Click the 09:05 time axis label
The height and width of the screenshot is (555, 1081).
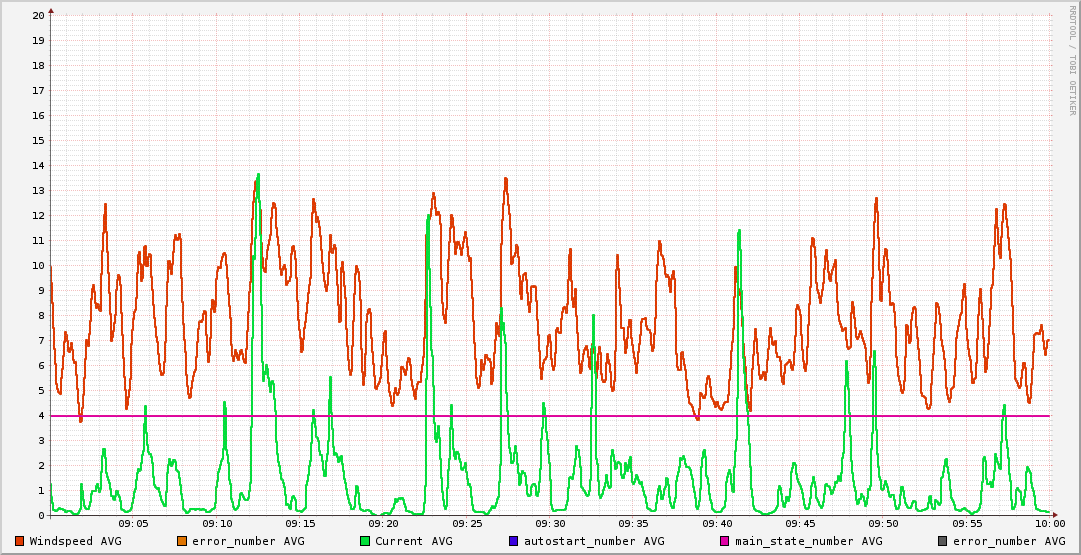click(x=134, y=523)
